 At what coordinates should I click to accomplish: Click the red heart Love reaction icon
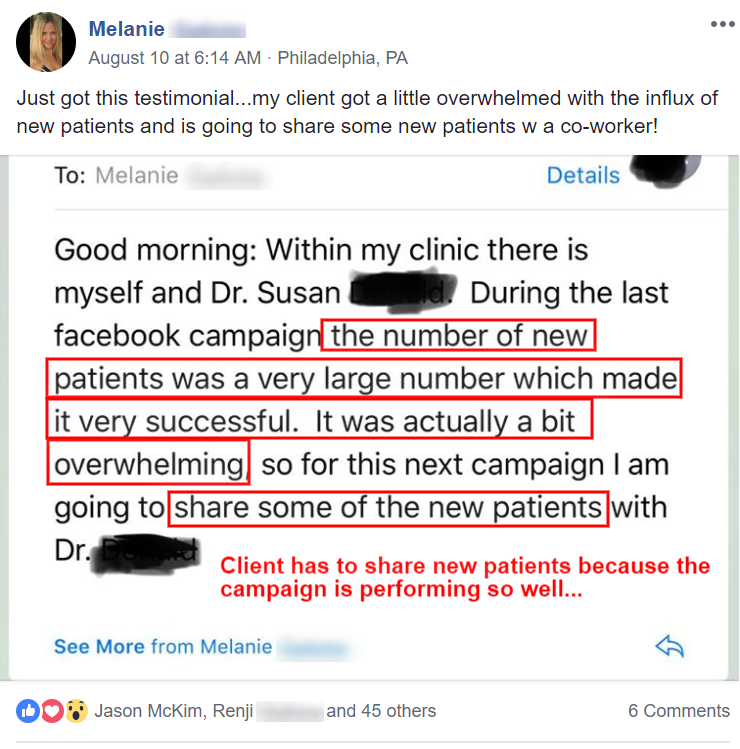[53, 711]
